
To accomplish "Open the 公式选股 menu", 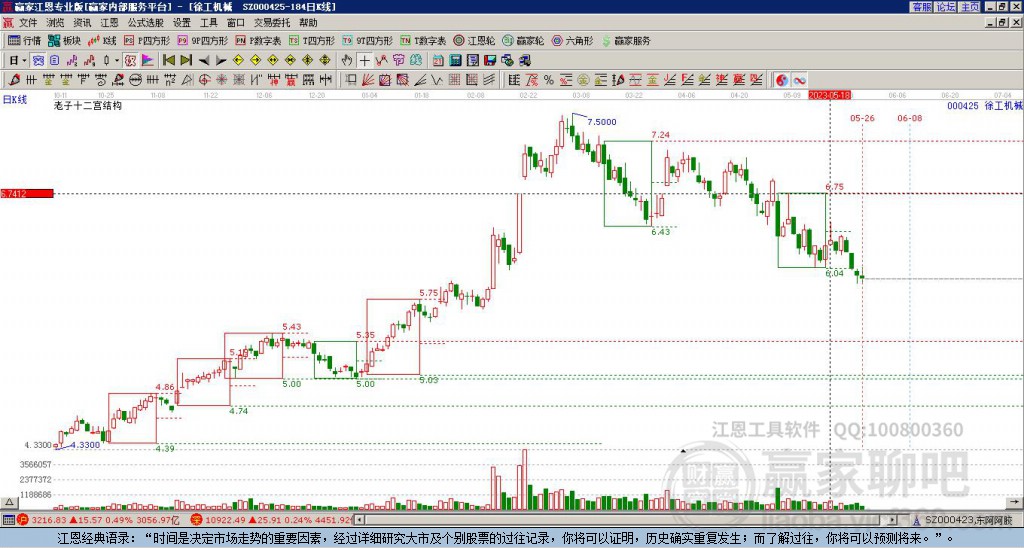I will point(146,23).
